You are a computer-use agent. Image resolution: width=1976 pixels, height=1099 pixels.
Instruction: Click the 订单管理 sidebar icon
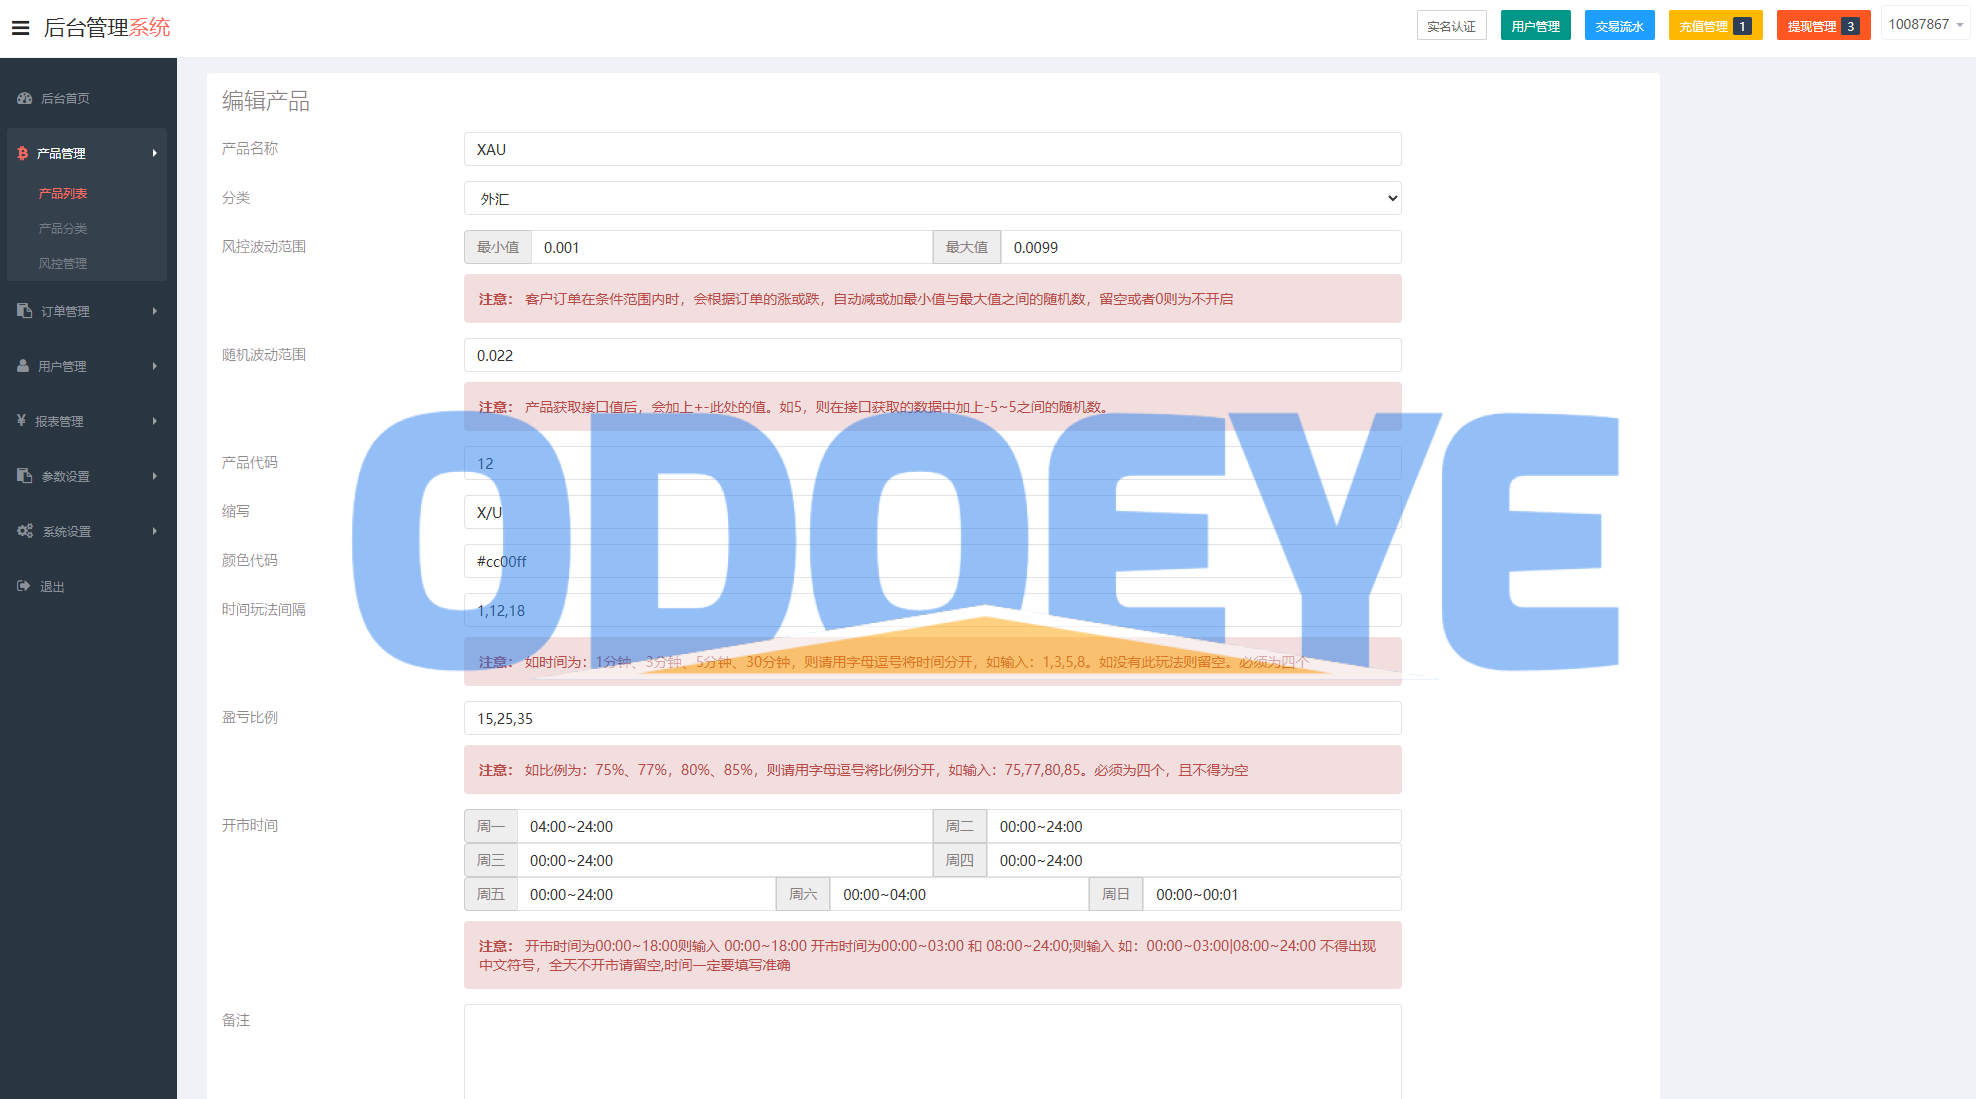(x=25, y=311)
